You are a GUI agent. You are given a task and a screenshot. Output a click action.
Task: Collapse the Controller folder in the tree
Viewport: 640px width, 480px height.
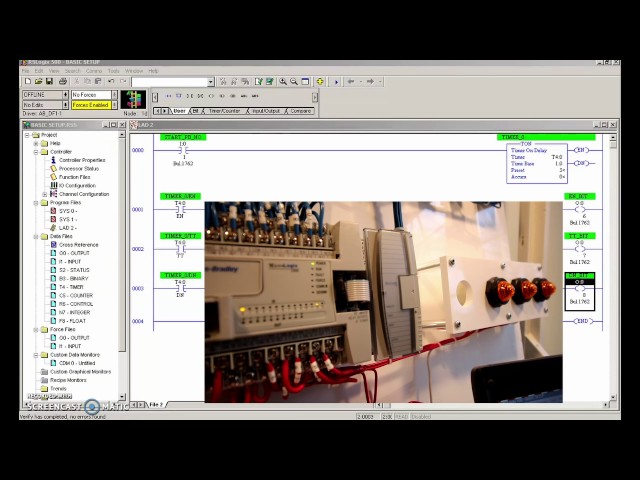click(x=36, y=152)
